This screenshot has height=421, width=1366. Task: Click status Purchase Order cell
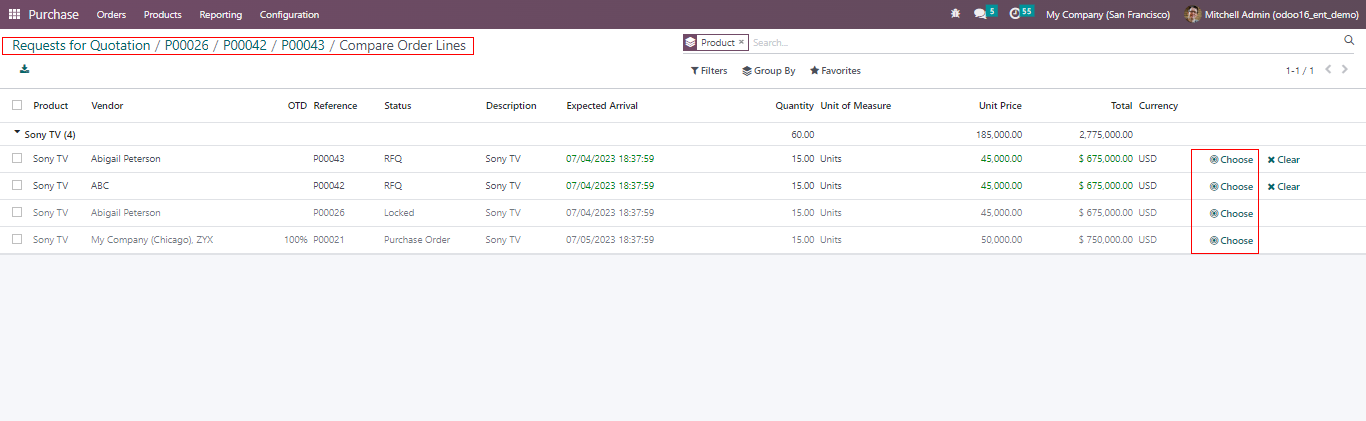(417, 240)
